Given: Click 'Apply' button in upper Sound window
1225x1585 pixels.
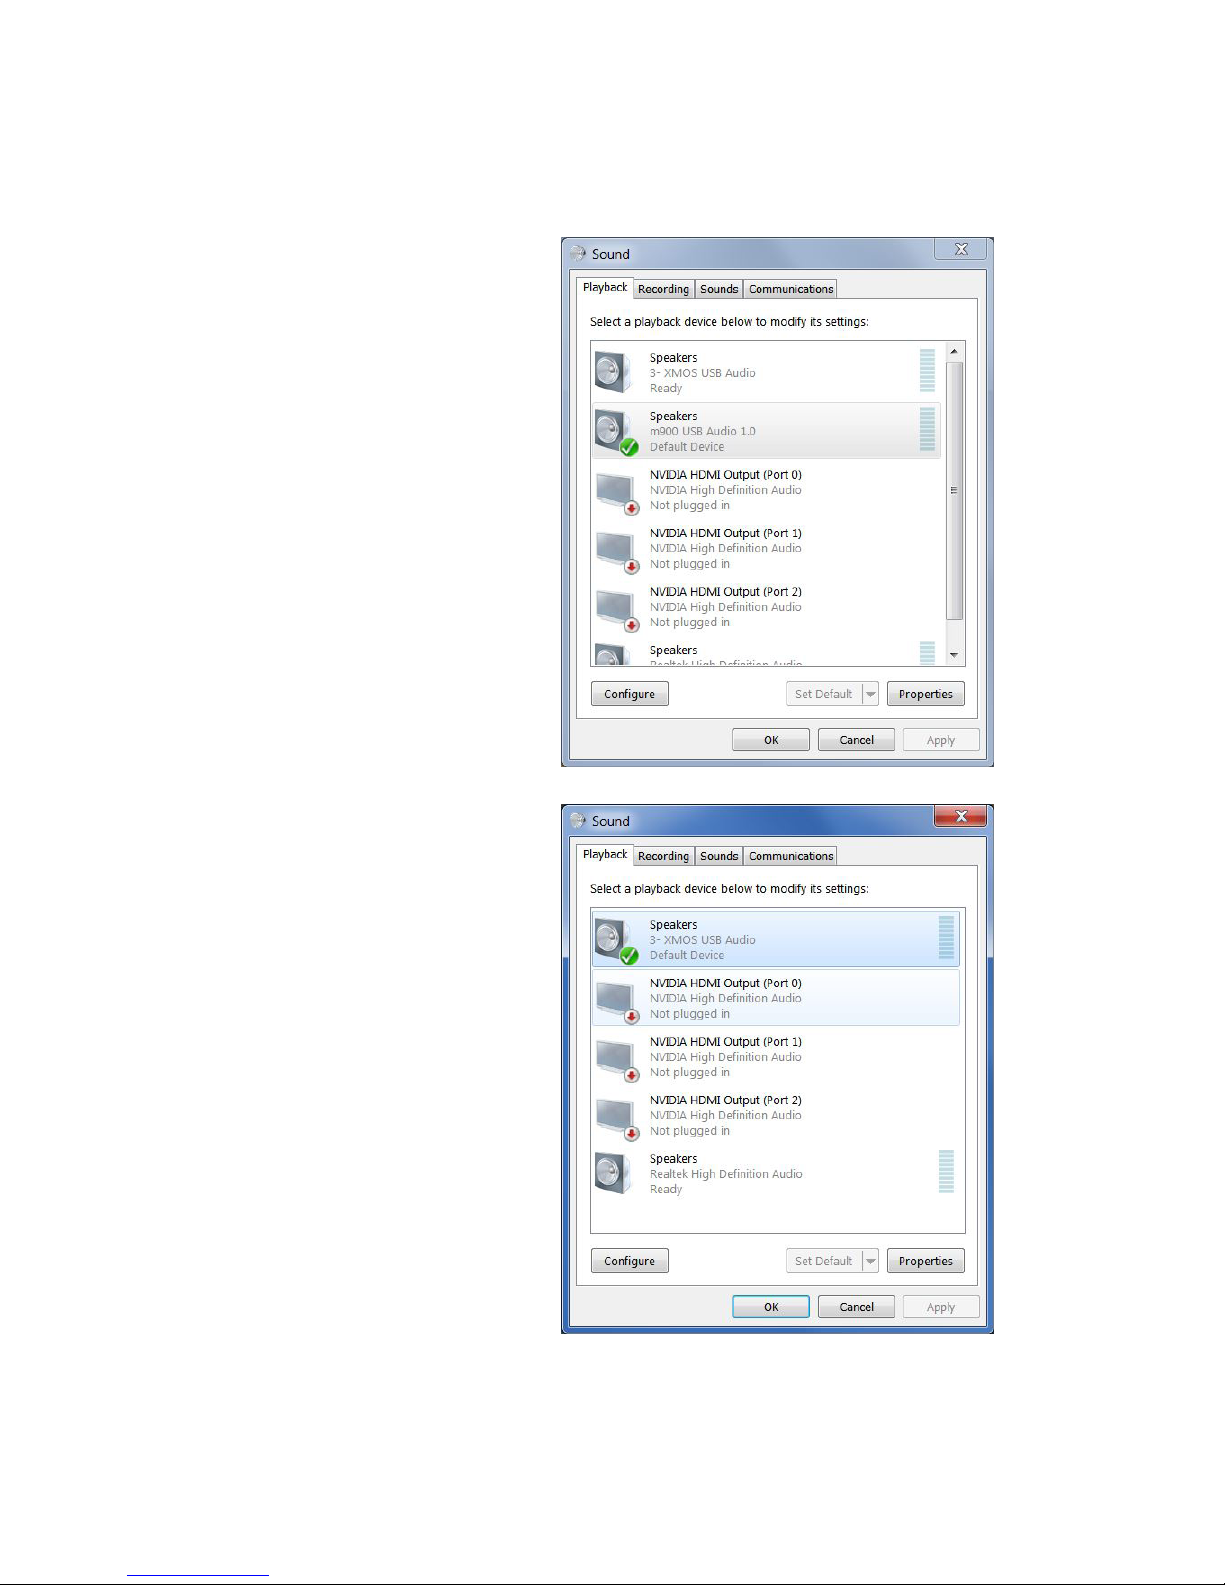Looking at the screenshot, I should [x=940, y=740].
